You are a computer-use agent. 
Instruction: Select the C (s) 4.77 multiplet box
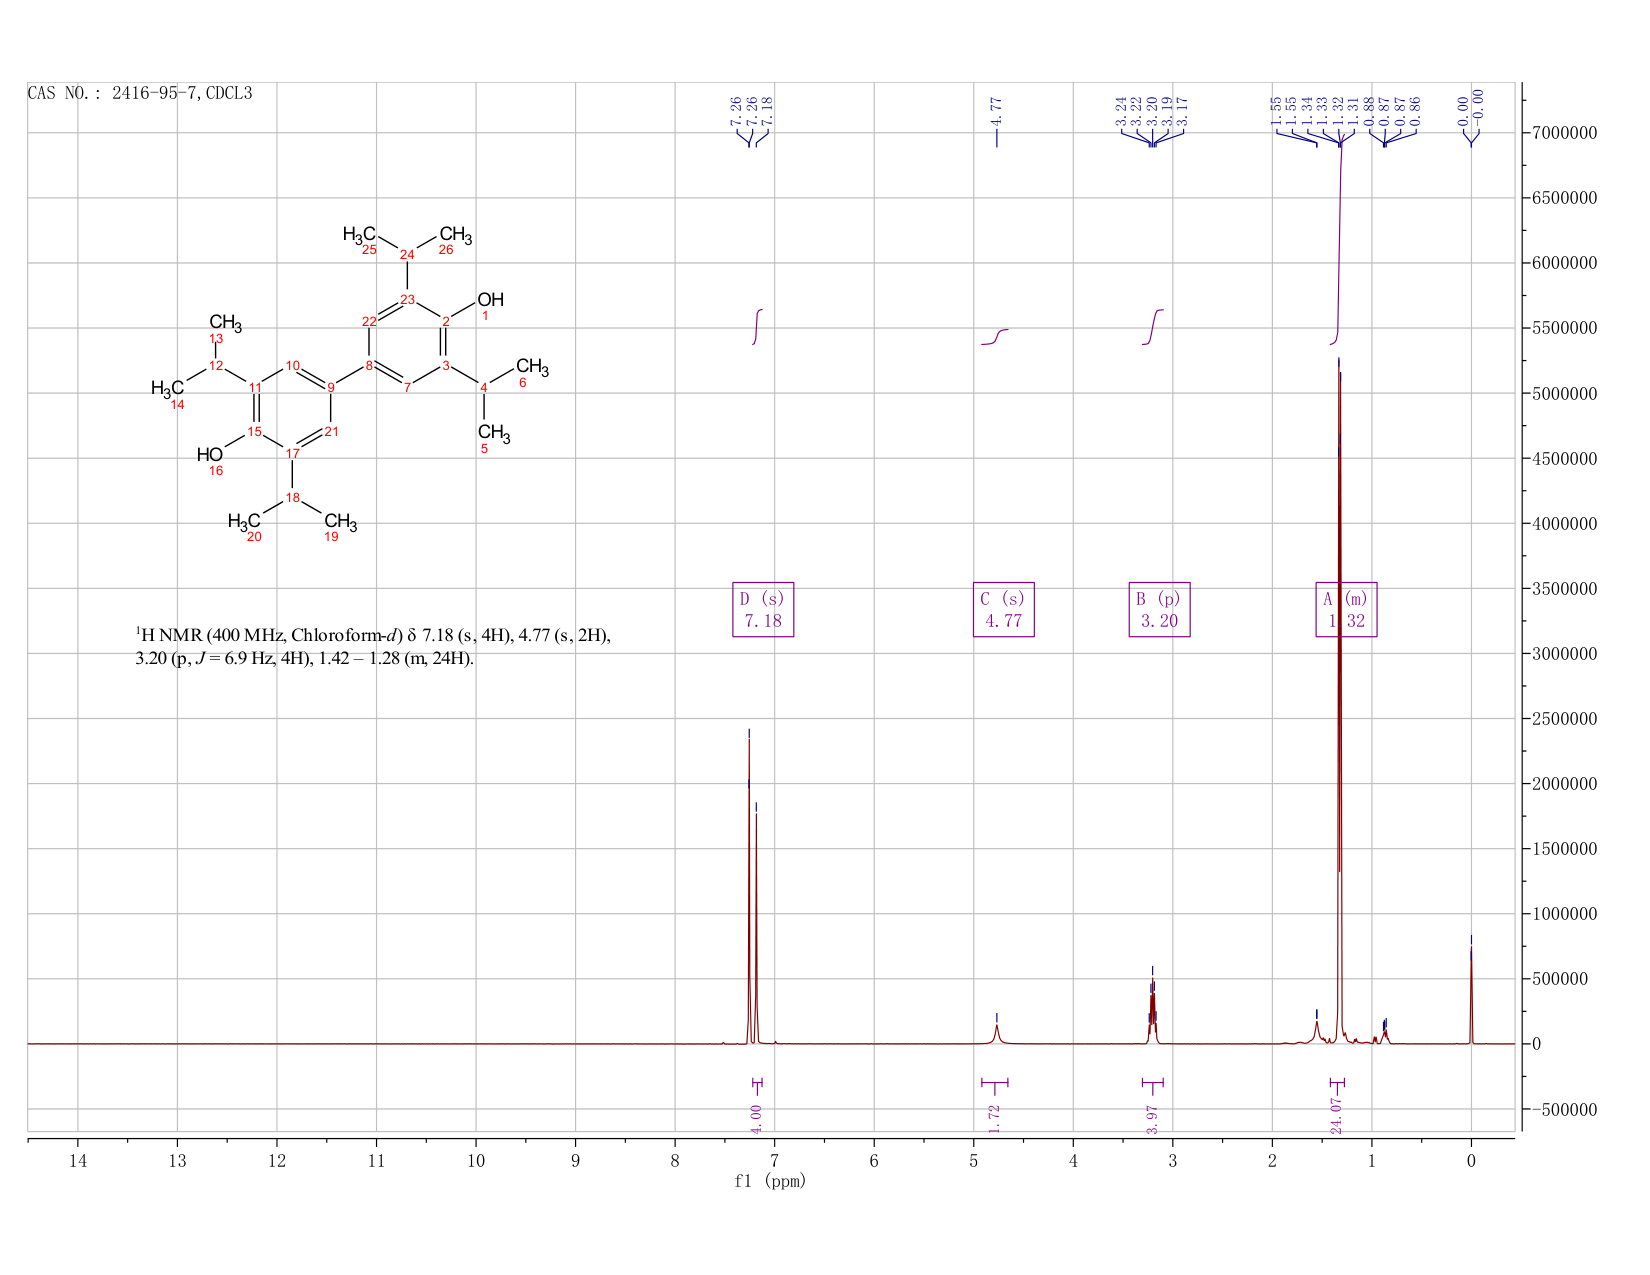(x=1003, y=609)
